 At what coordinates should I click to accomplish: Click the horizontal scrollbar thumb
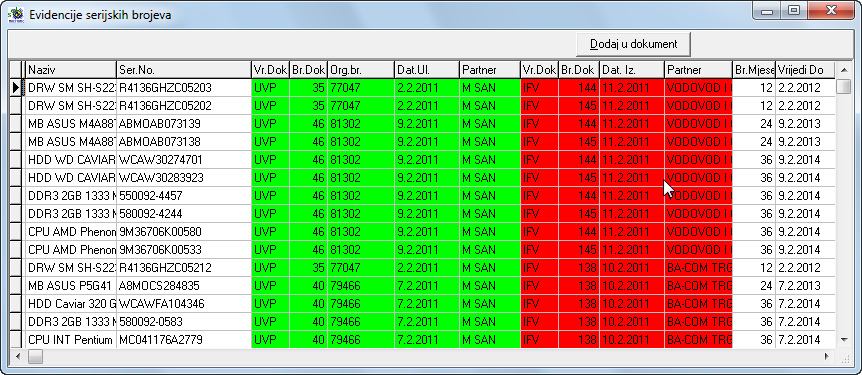[x=35, y=356]
